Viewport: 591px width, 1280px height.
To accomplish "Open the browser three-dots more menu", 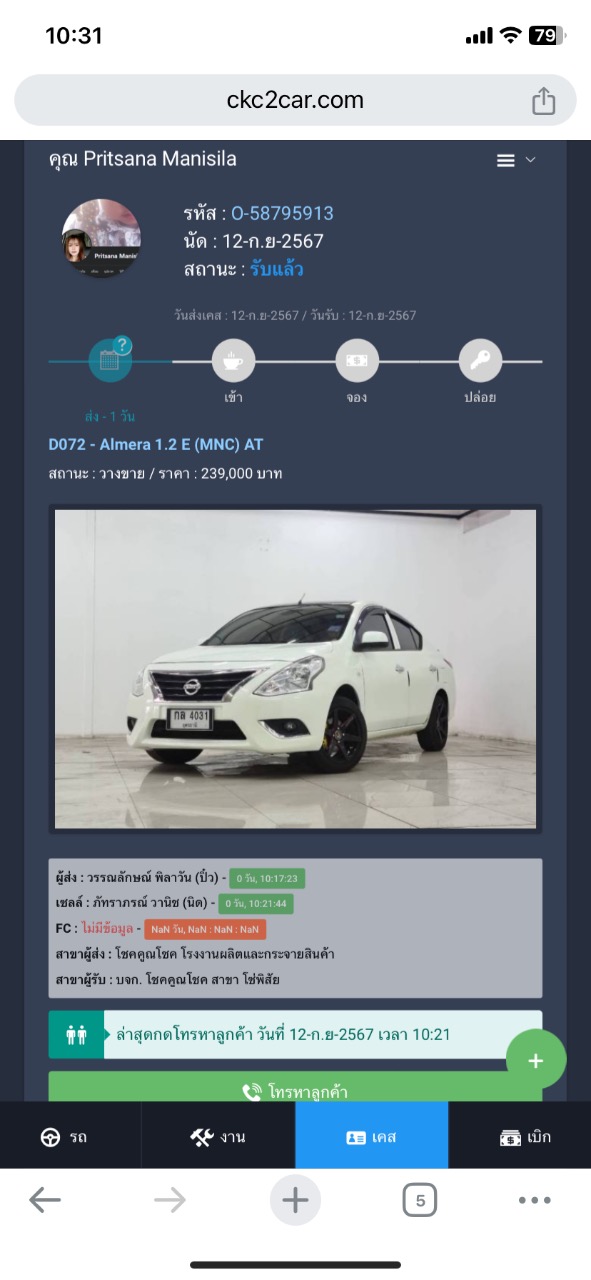I will pos(535,1200).
